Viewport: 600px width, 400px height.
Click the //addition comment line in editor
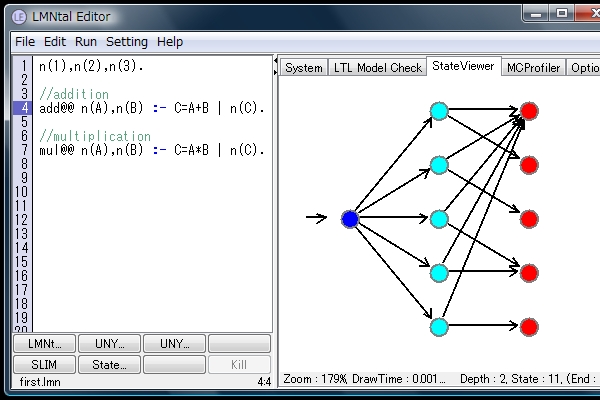click(x=74, y=94)
